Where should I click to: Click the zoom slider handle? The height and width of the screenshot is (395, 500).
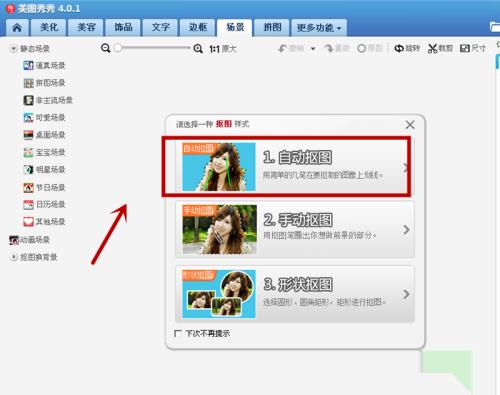pos(118,48)
